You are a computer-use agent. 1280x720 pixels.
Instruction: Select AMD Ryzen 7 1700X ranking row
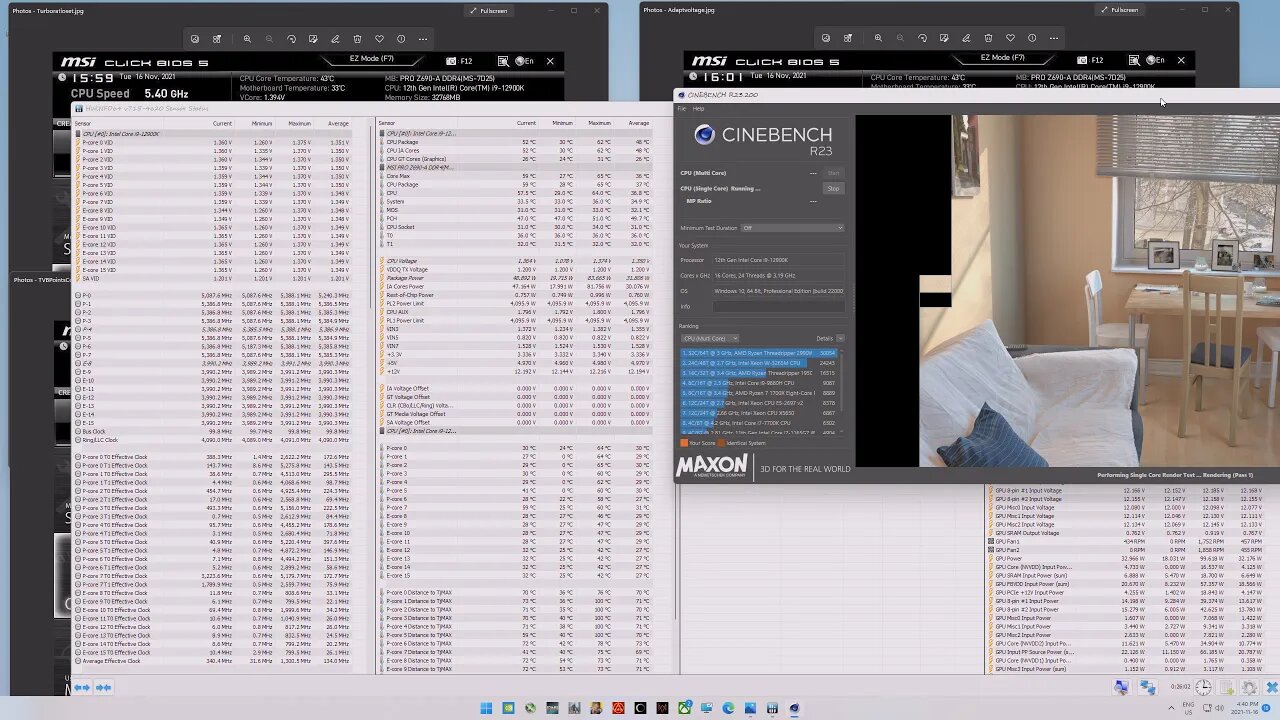point(759,393)
